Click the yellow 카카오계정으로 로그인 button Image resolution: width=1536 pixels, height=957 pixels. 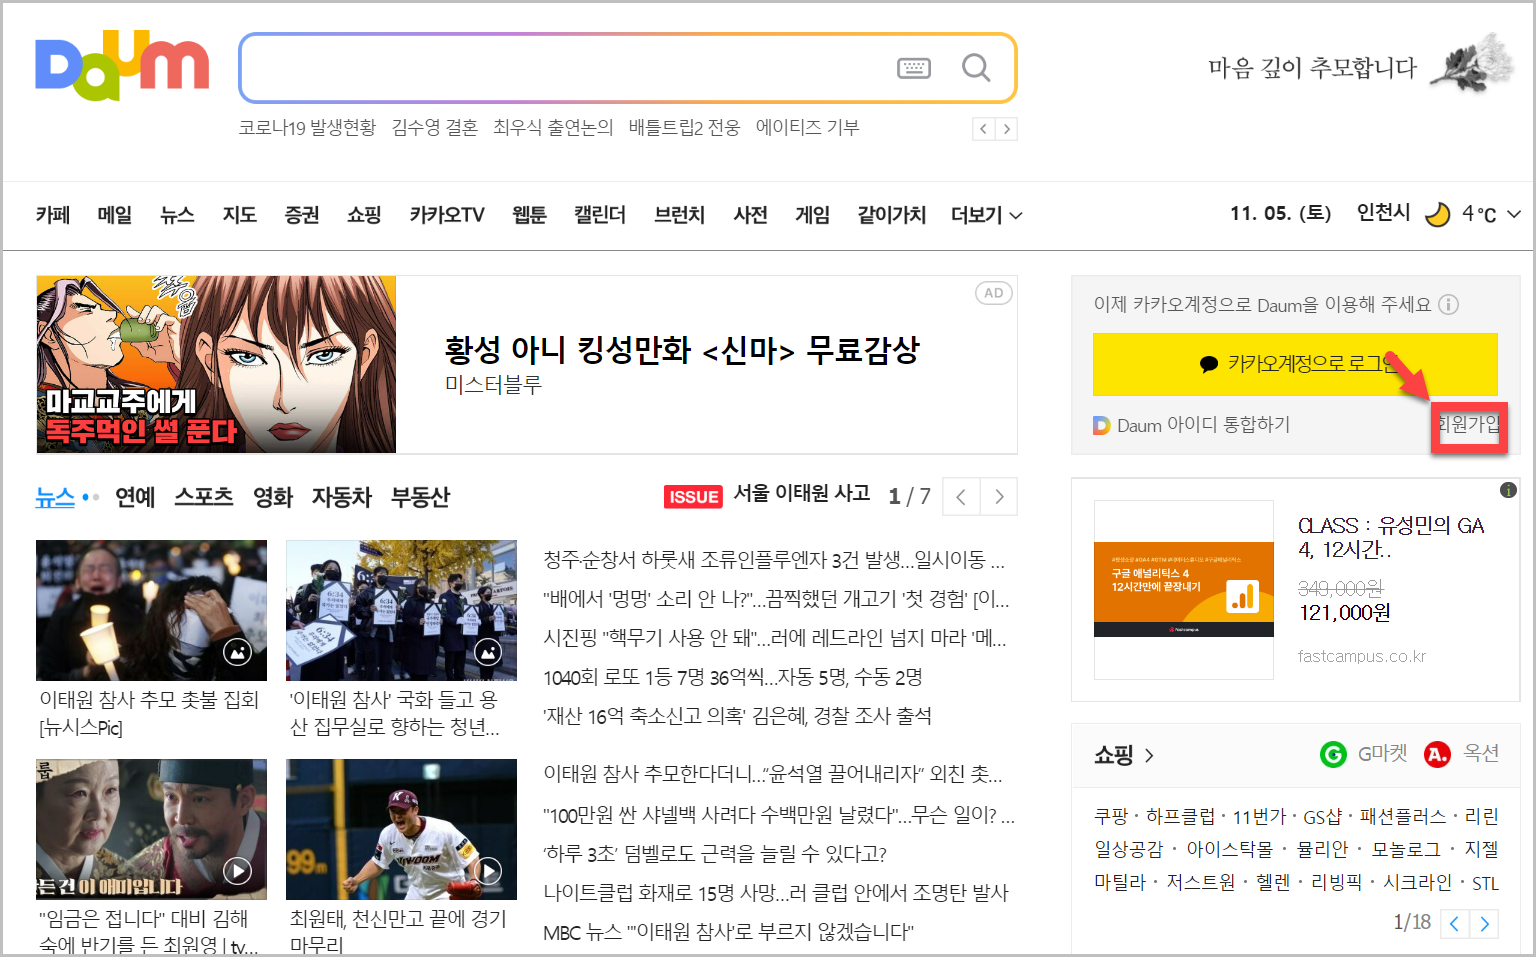pos(1295,364)
